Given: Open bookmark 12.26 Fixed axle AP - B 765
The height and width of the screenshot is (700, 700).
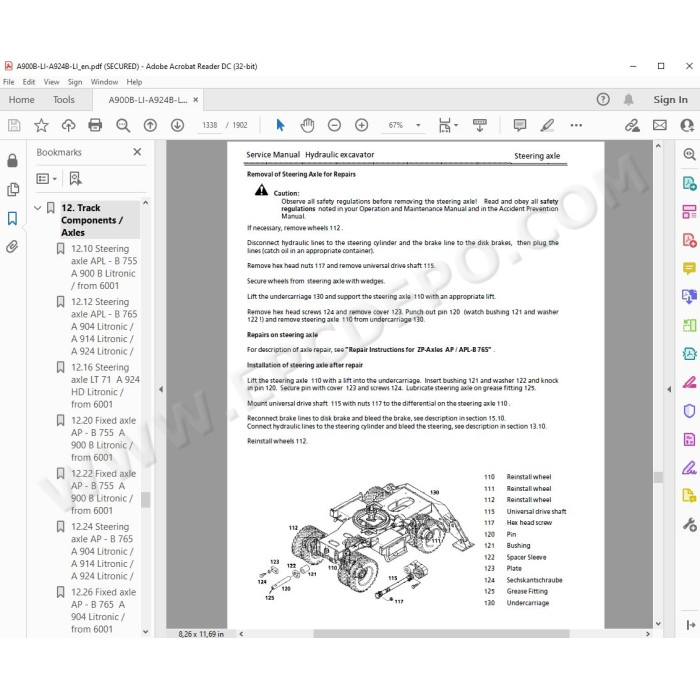Looking at the screenshot, I should 103,610.
